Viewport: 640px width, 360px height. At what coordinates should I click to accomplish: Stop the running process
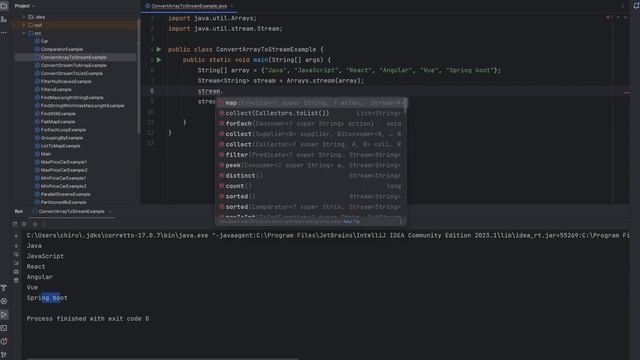click(24, 224)
